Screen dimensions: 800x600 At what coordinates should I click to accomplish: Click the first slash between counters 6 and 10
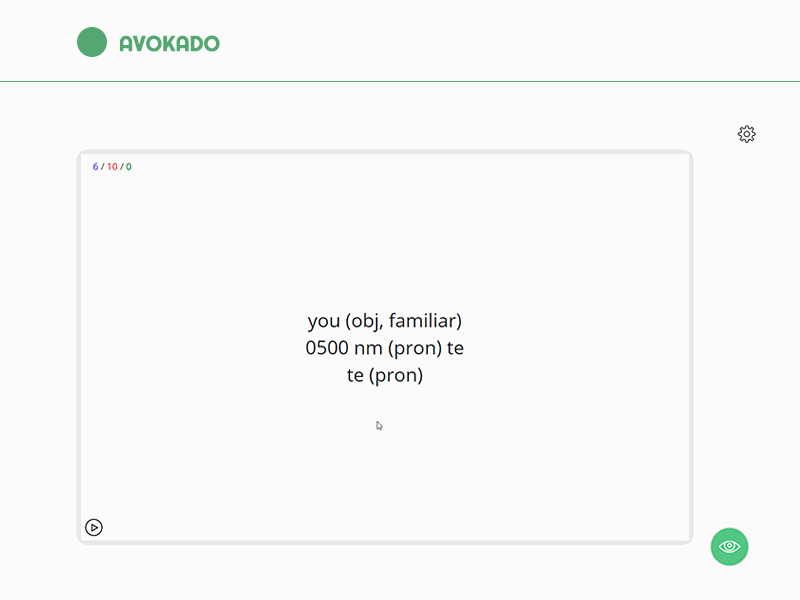click(x=103, y=167)
